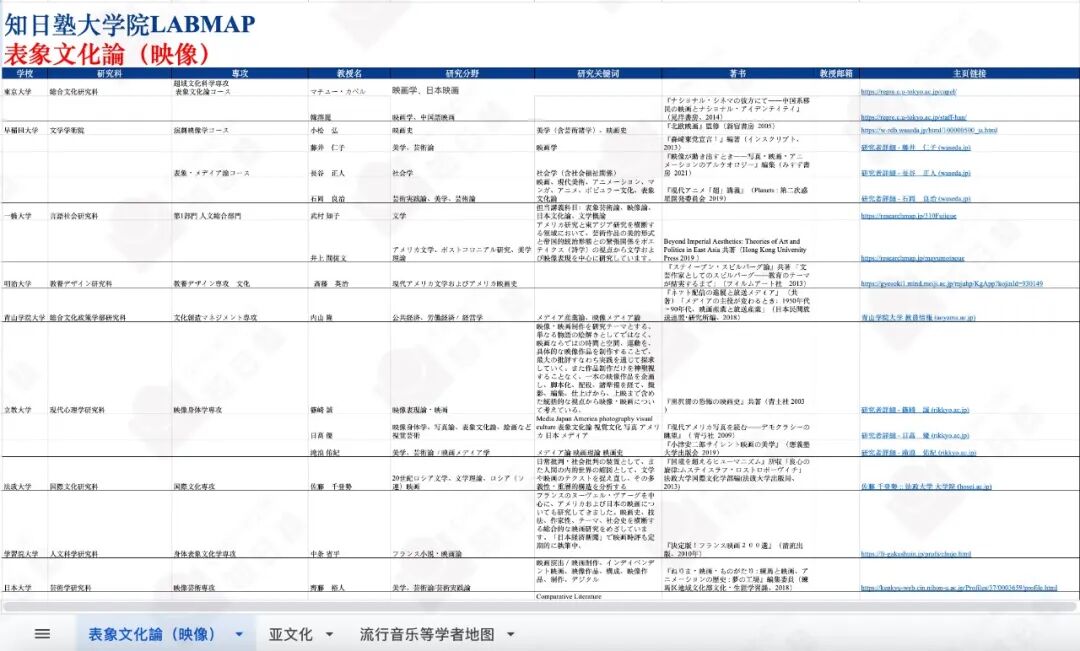Select the 日本大学 school cell
Screen dimensions: 1080x651
[x=17, y=588]
